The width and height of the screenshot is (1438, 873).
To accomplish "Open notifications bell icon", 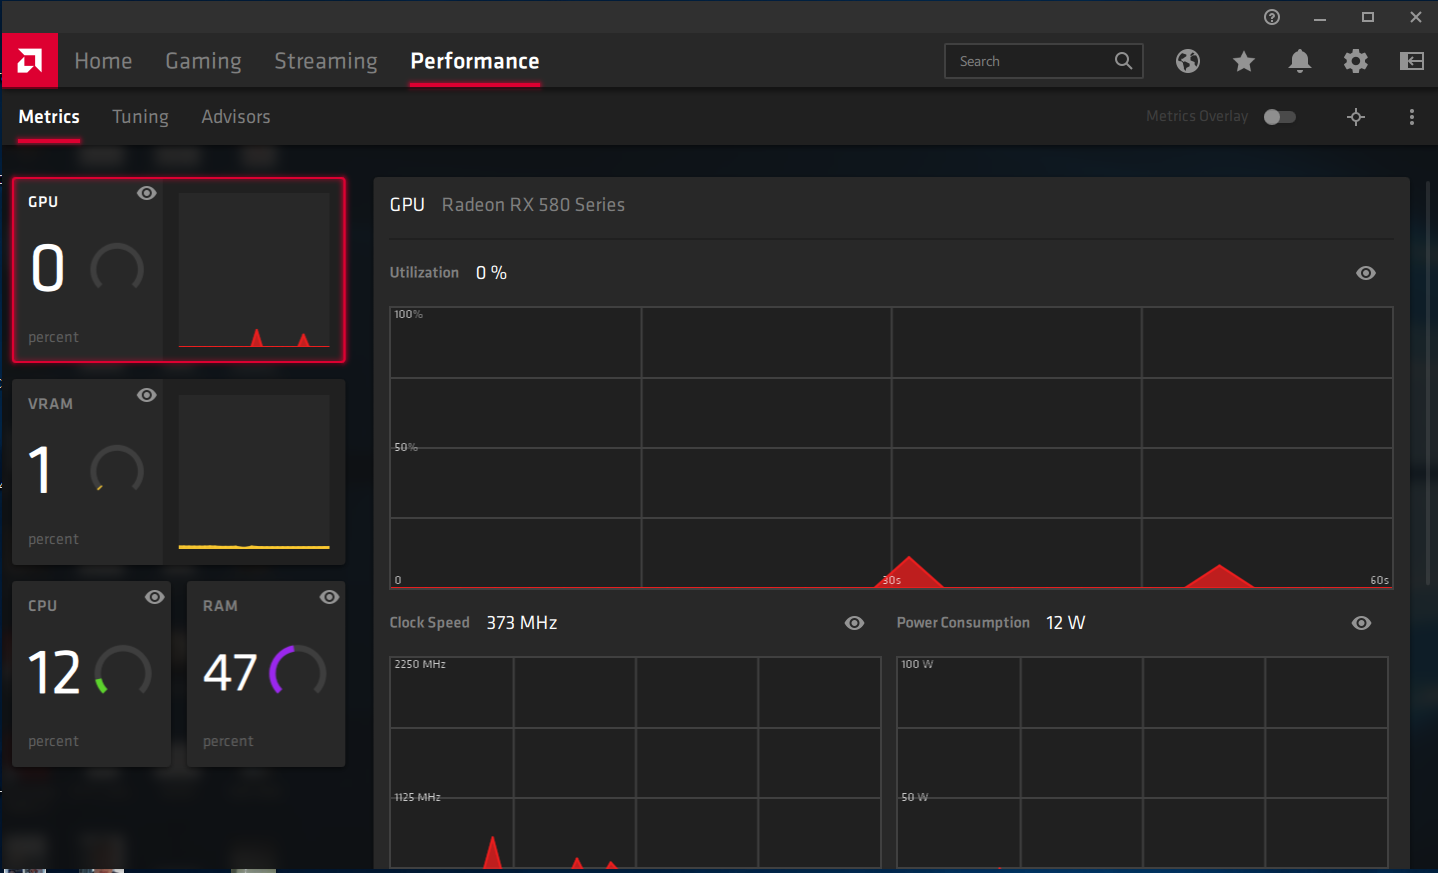I will (1300, 61).
